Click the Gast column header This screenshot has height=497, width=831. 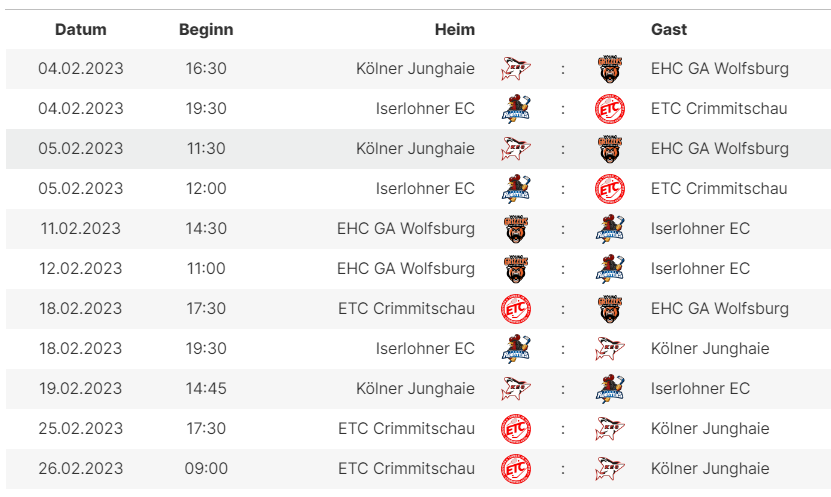669,29
